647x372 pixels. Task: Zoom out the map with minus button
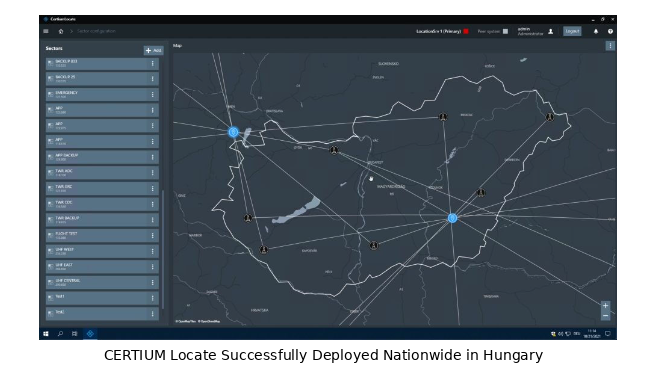605,315
